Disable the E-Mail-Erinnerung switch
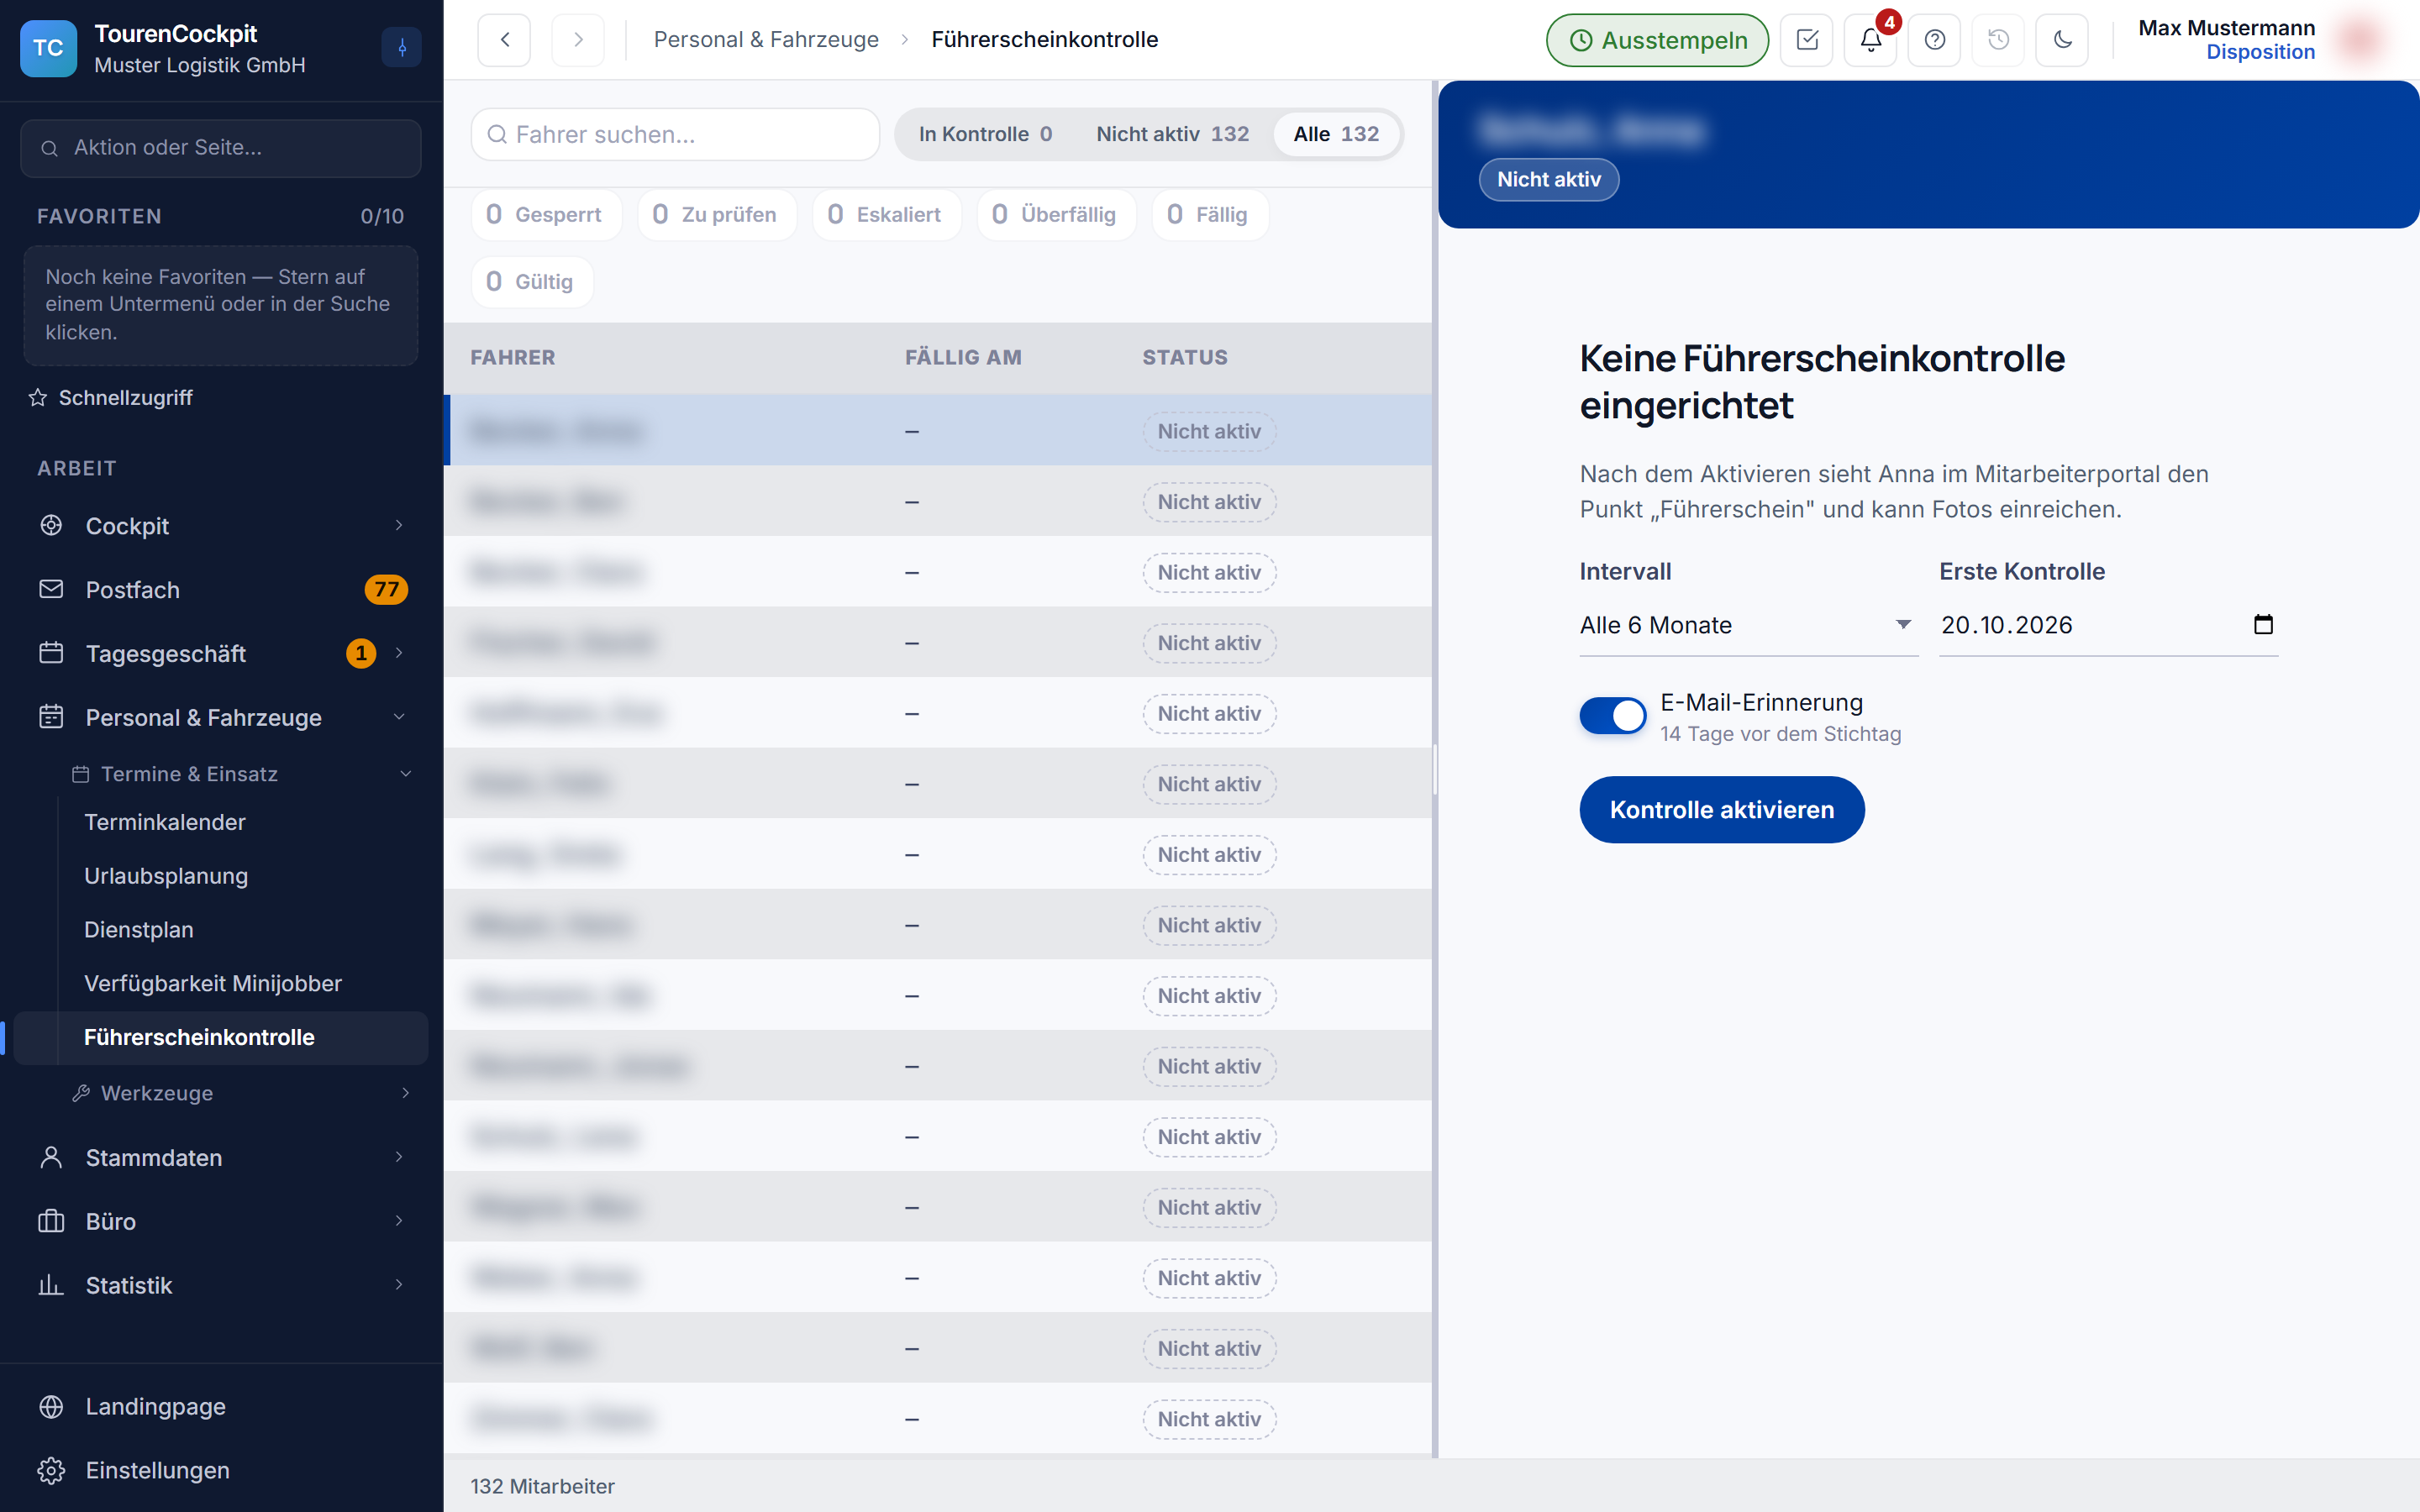The image size is (2420, 1512). (x=1612, y=716)
